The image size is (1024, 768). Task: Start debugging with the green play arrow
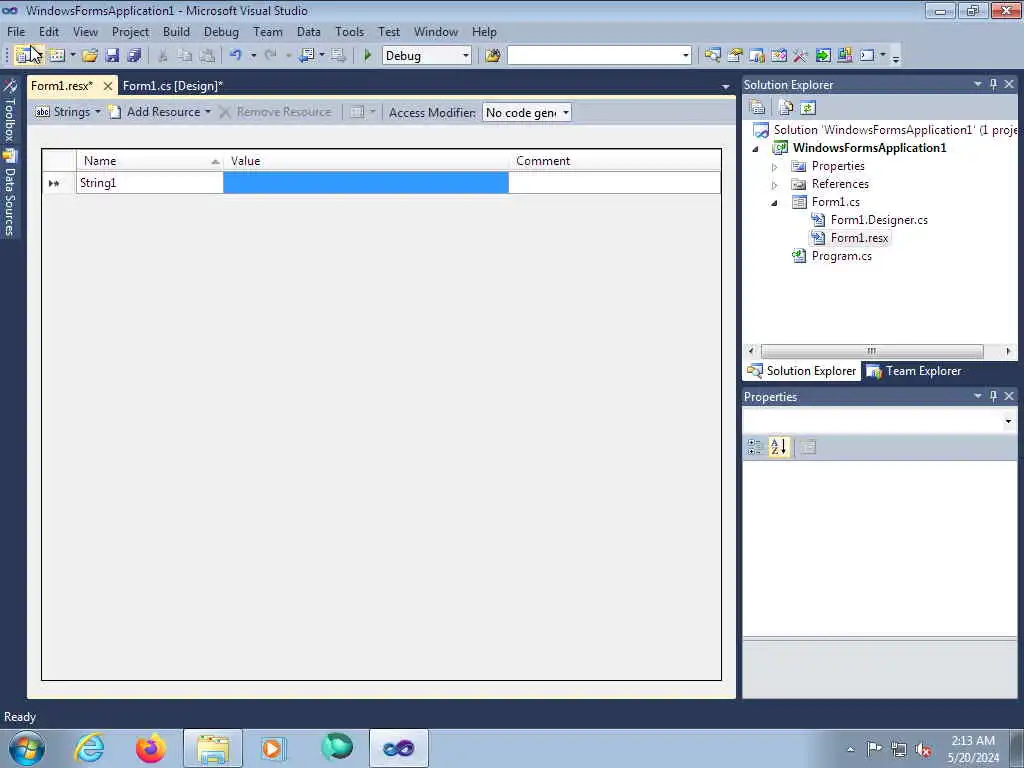[368, 56]
